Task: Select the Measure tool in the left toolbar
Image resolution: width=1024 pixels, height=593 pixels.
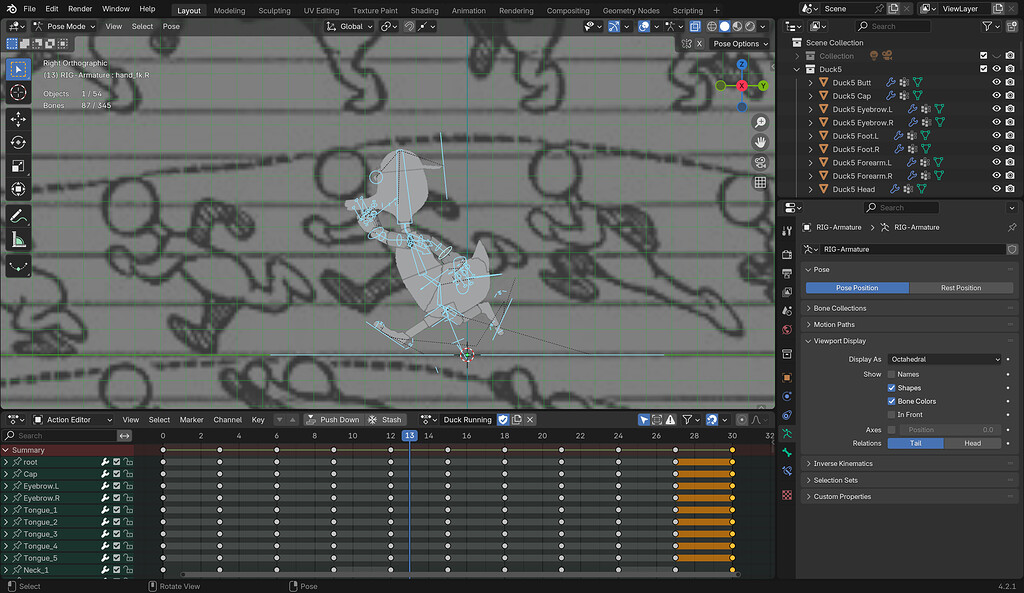Action: [x=18, y=239]
